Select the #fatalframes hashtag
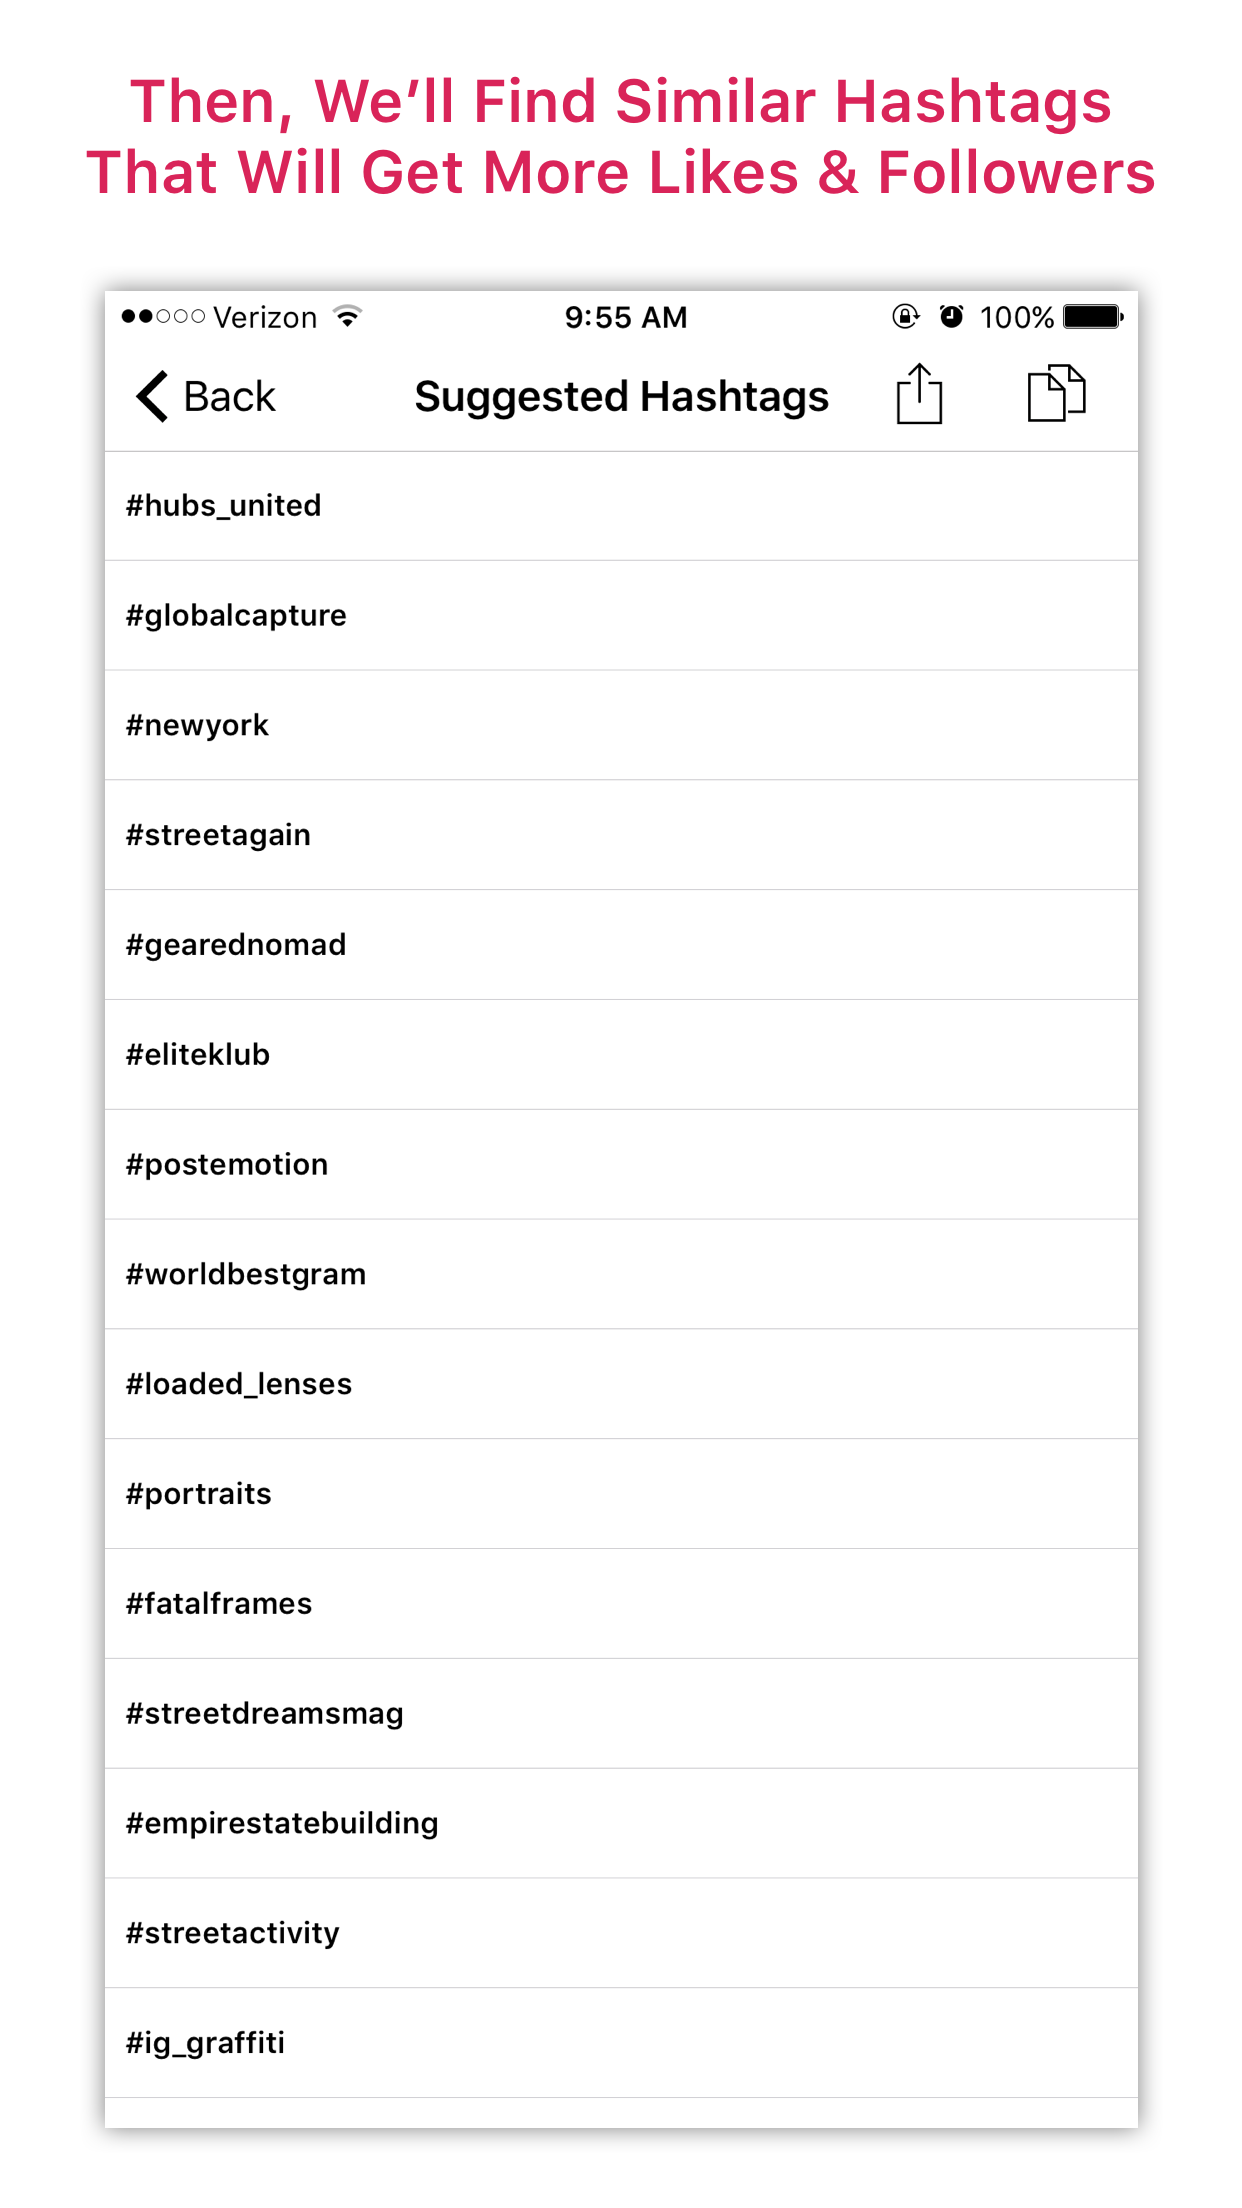This screenshot has width=1242, height=2208. tap(620, 1603)
